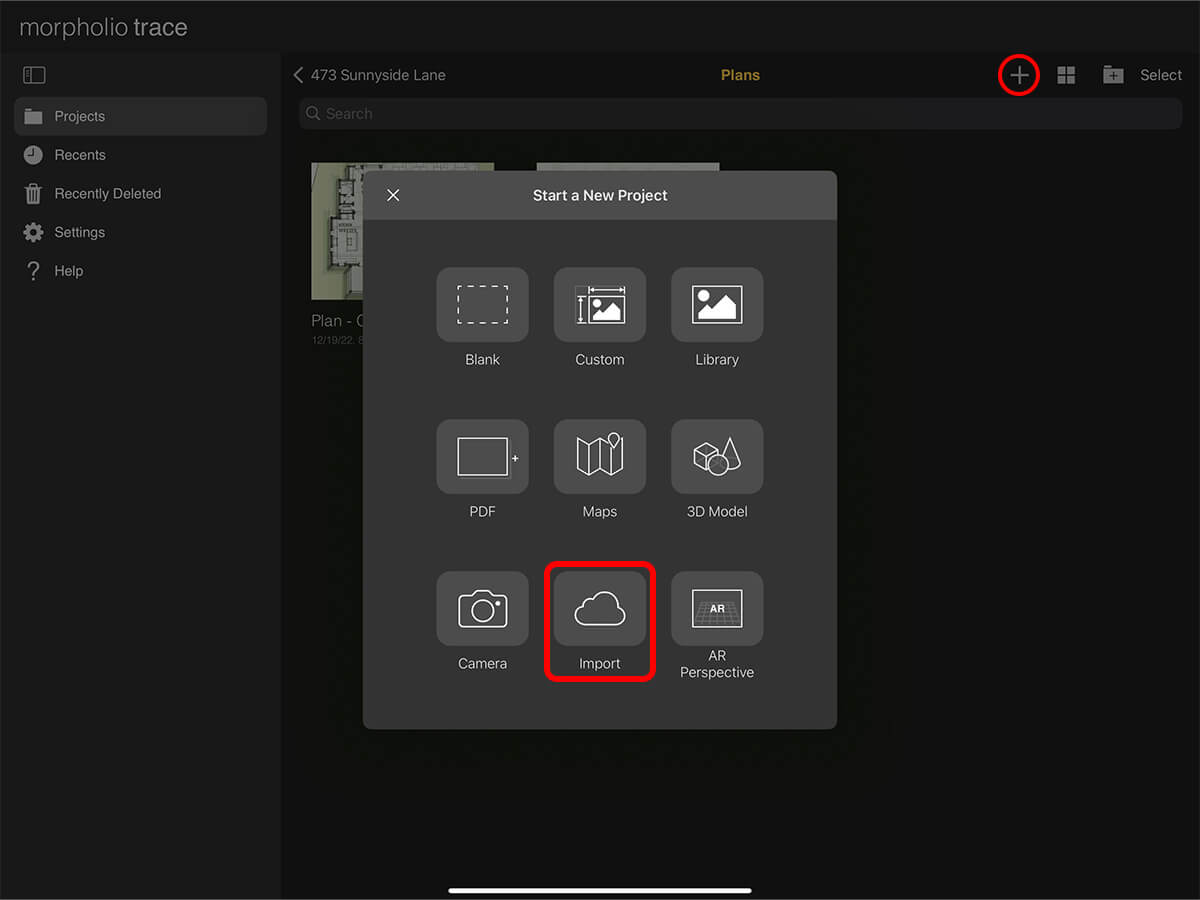Select the AR Perspective option
The width and height of the screenshot is (1200, 900).
[x=717, y=609]
